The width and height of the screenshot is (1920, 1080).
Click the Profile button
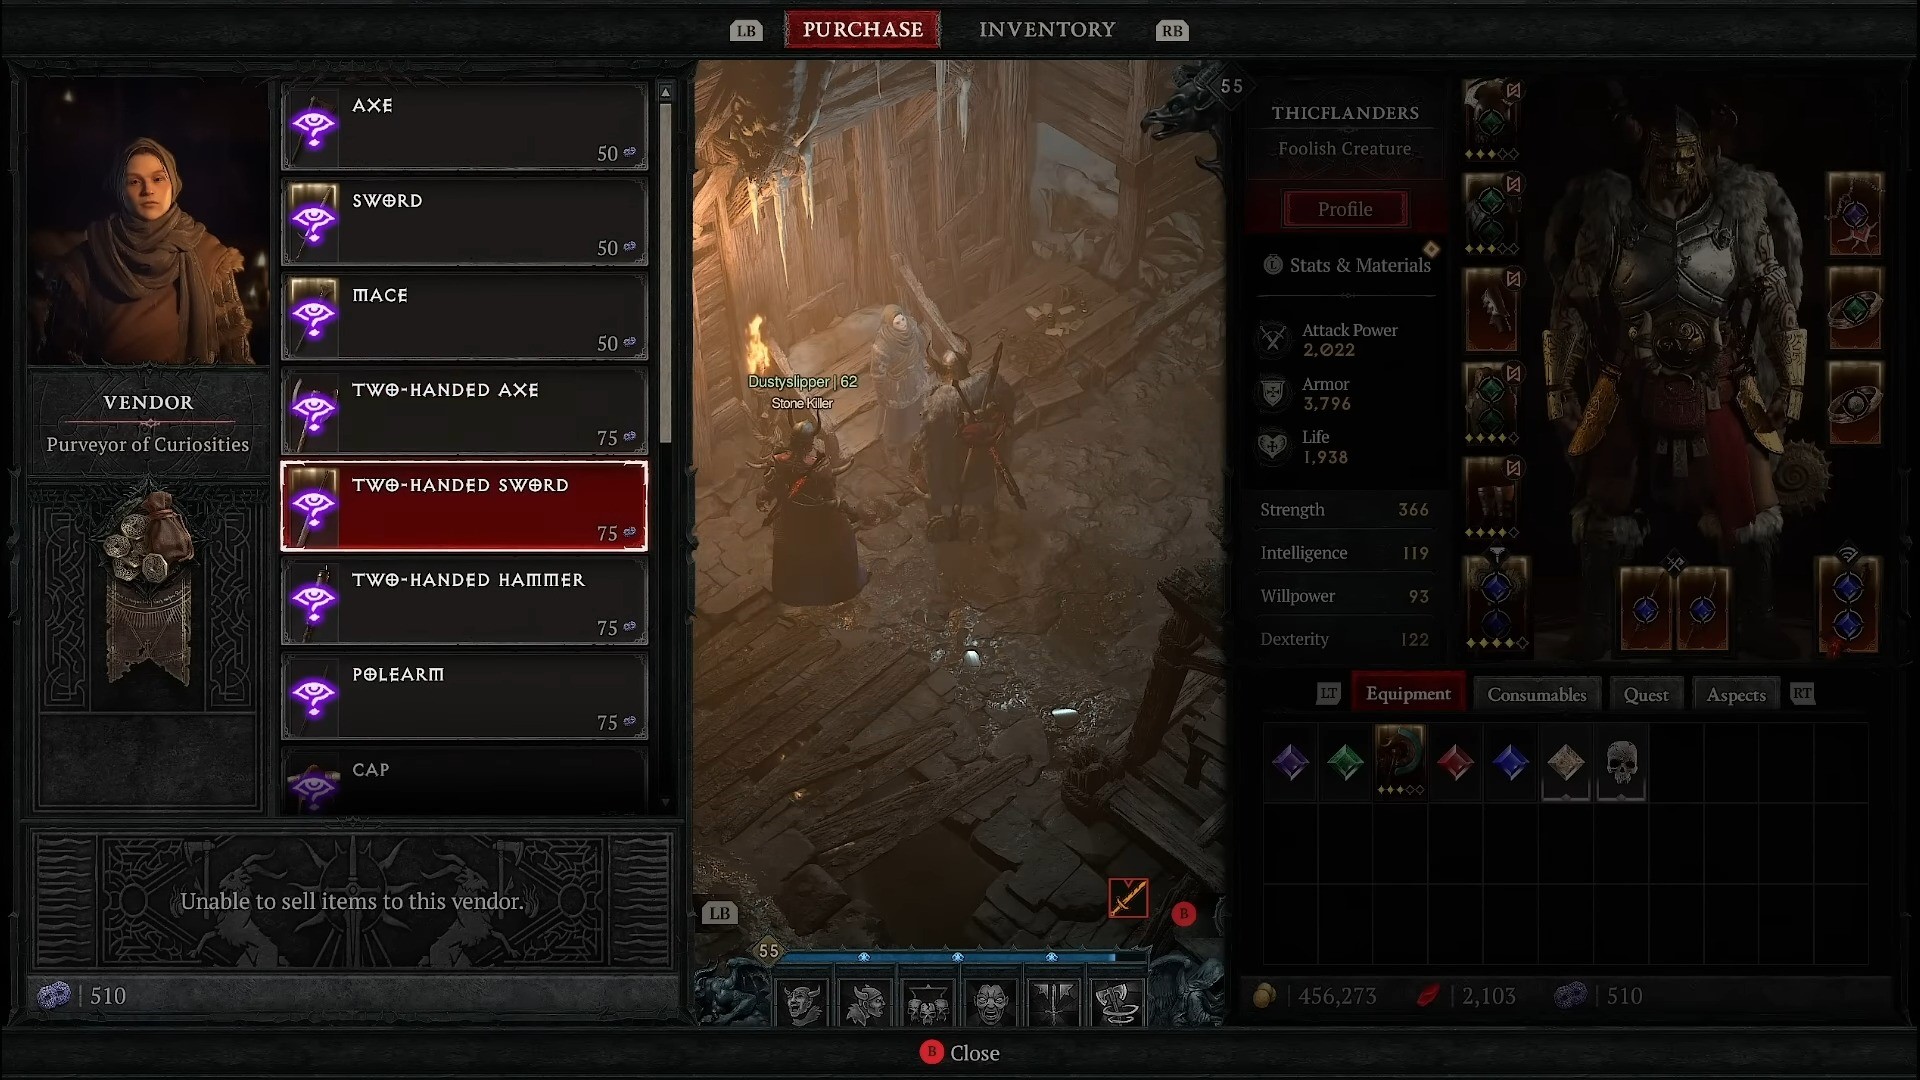pyautogui.click(x=1345, y=208)
